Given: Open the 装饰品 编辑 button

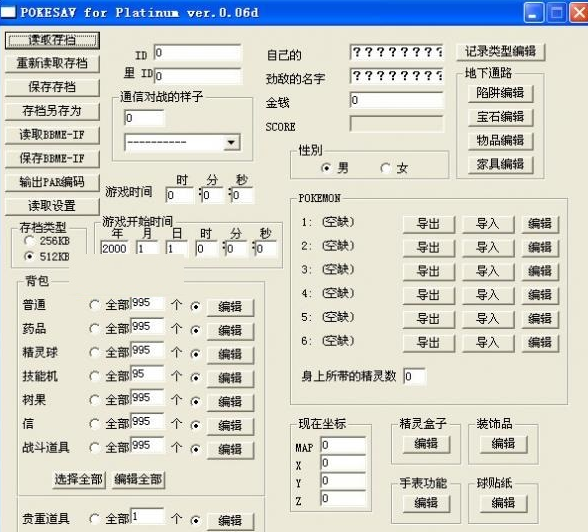Looking at the screenshot, I should [504, 444].
